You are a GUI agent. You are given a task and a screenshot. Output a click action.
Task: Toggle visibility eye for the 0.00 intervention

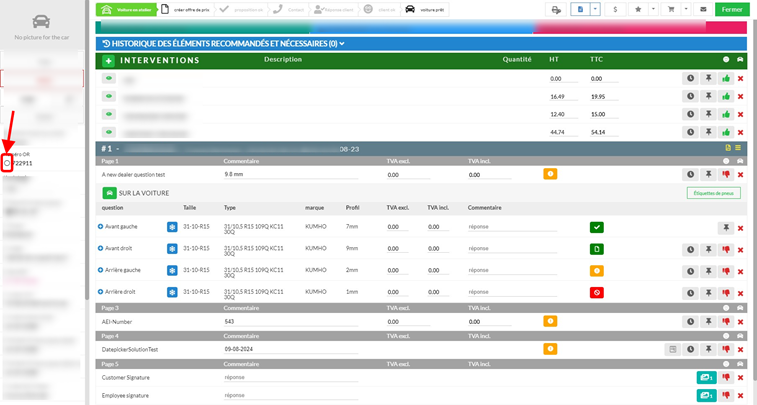(109, 78)
